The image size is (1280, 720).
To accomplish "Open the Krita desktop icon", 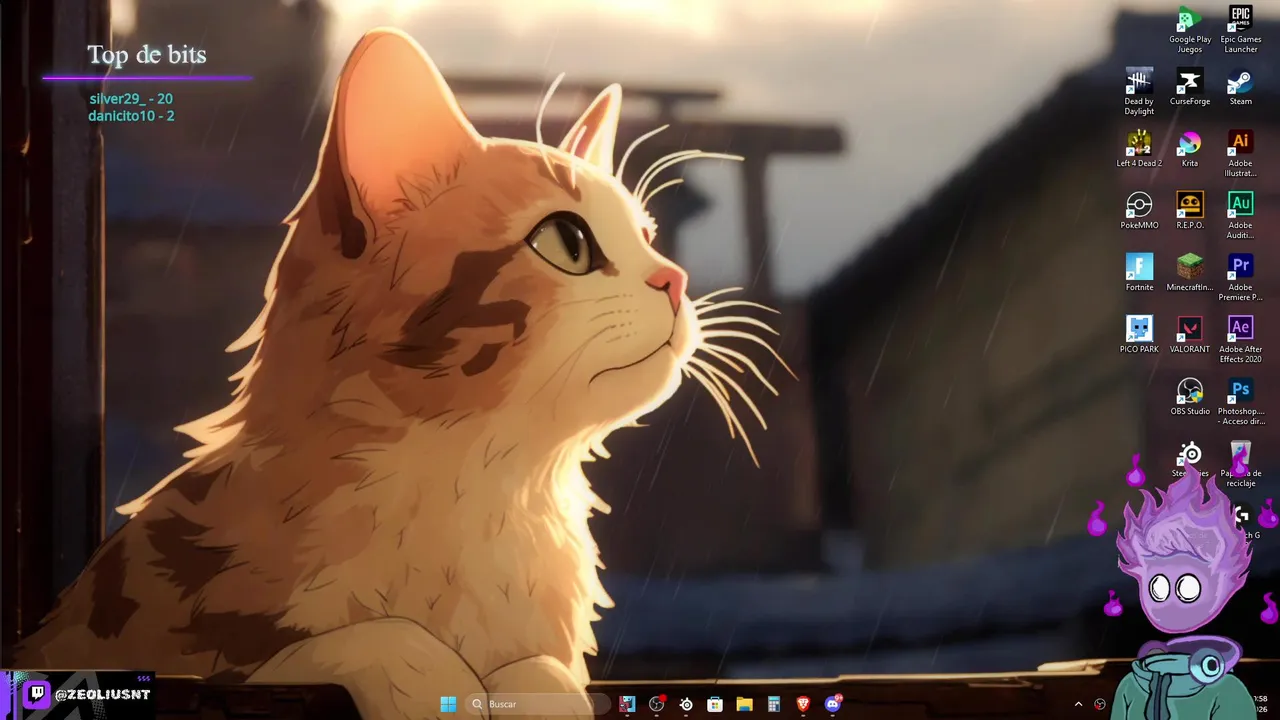I will [x=1189, y=149].
